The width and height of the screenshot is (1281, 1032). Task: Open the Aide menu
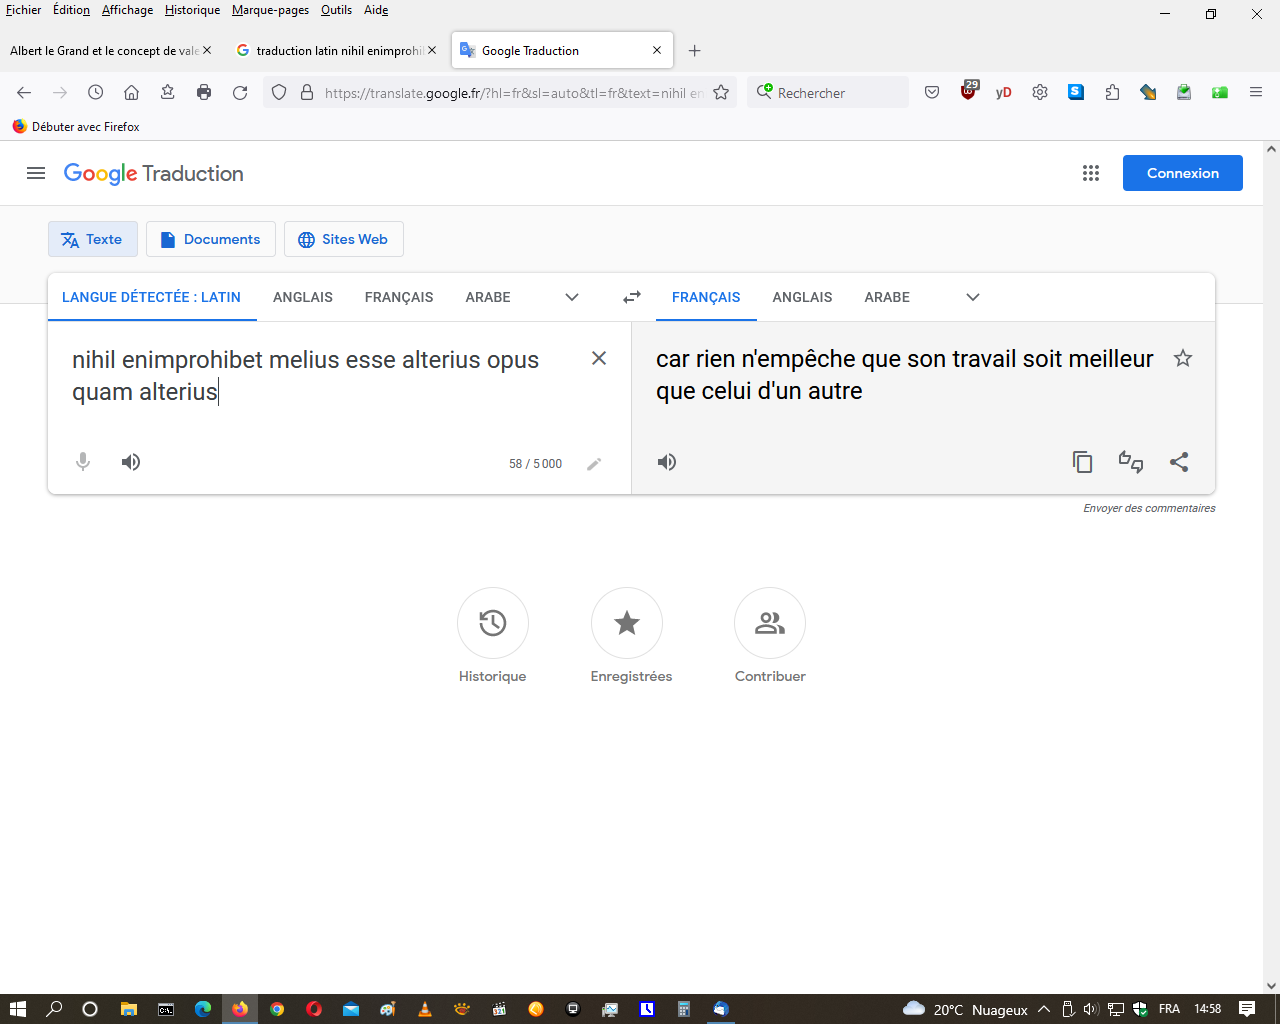click(376, 10)
